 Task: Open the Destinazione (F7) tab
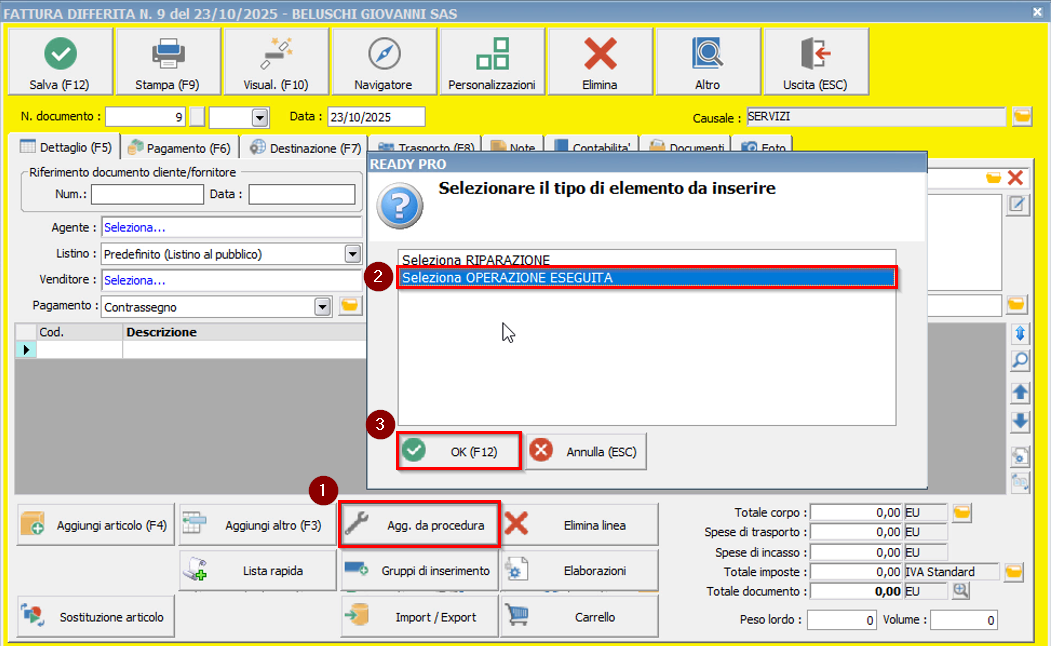[305, 148]
